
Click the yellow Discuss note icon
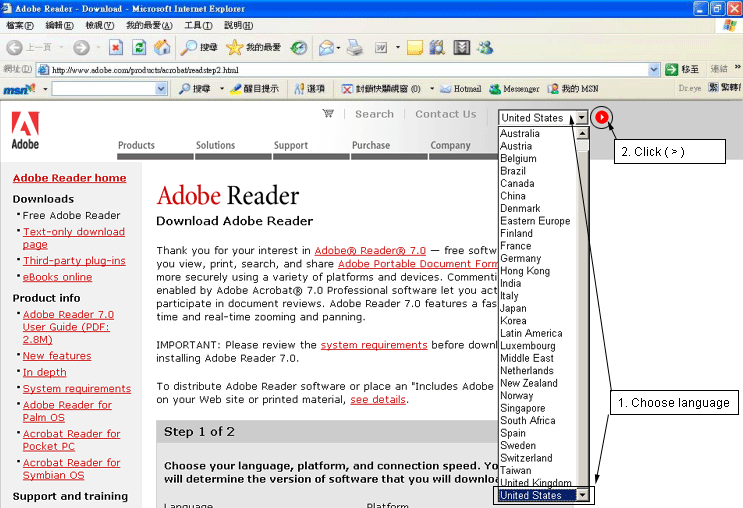pos(415,47)
